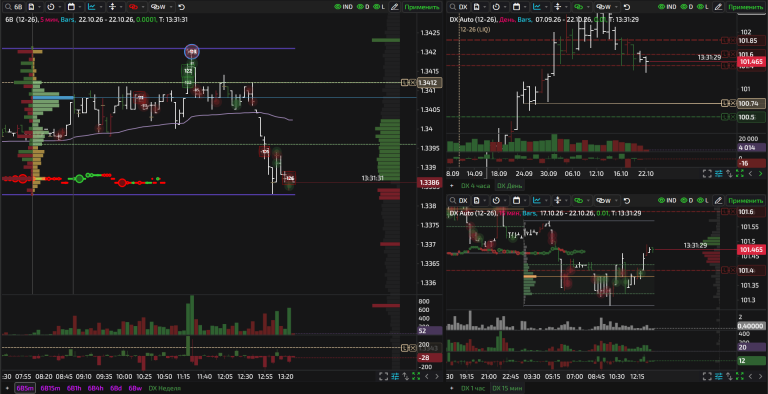Expand the chart type dropdown in 6B chart
Viewport: 768px width, 394px height.
pyautogui.click(x=101, y=7)
